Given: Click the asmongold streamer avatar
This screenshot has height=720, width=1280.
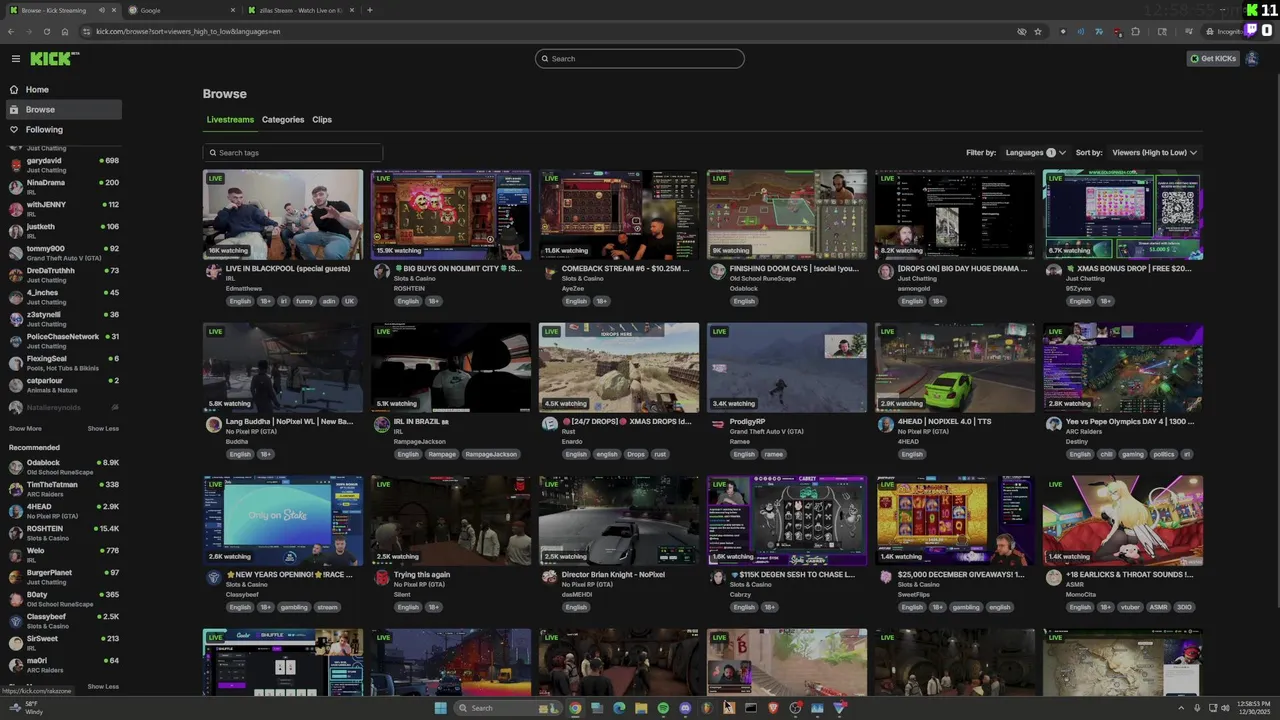Looking at the screenshot, I should (x=885, y=271).
